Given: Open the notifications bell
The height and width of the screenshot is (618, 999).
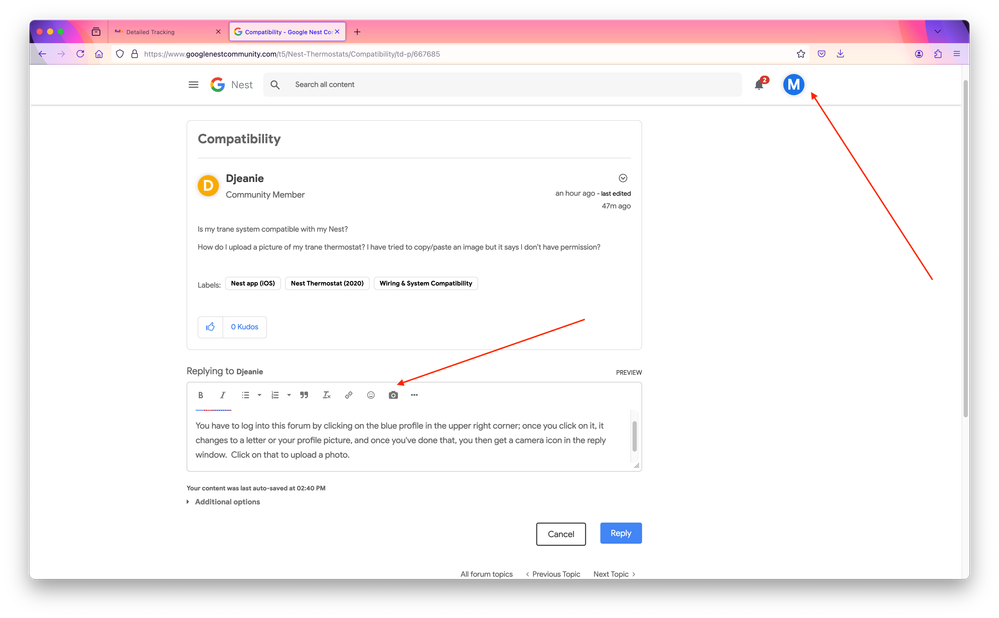Looking at the screenshot, I should click(x=759, y=84).
